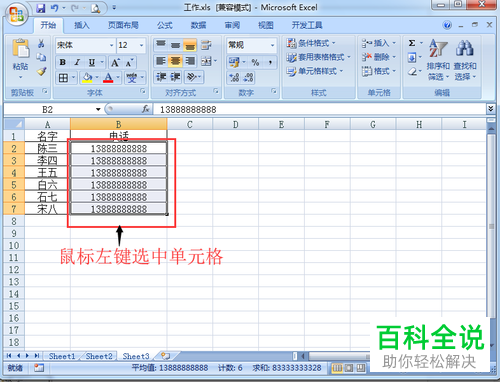
Task: Activate the Format Painter brush
Action: [x=41, y=71]
